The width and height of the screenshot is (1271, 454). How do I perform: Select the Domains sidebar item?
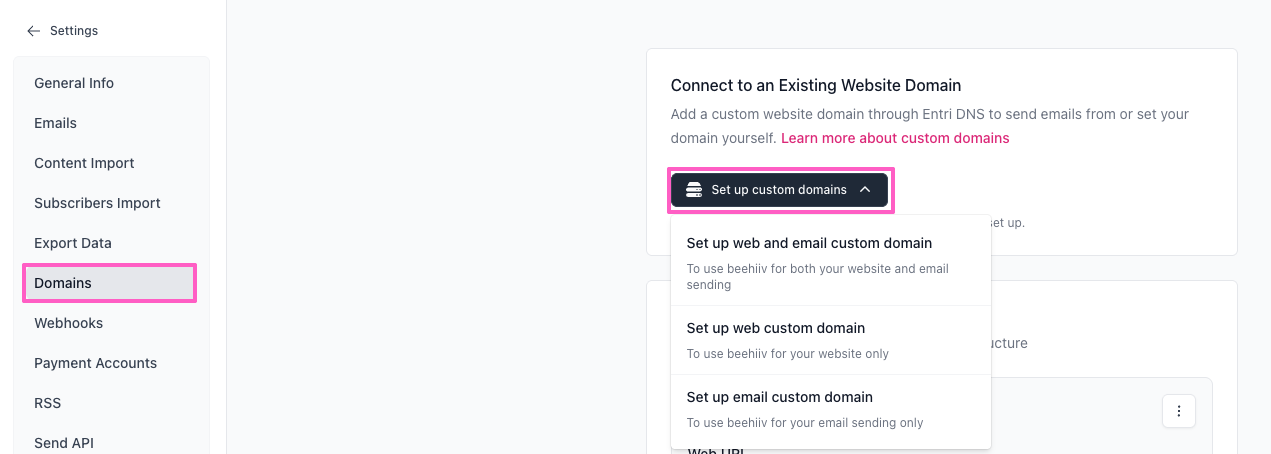tap(63, 283)
